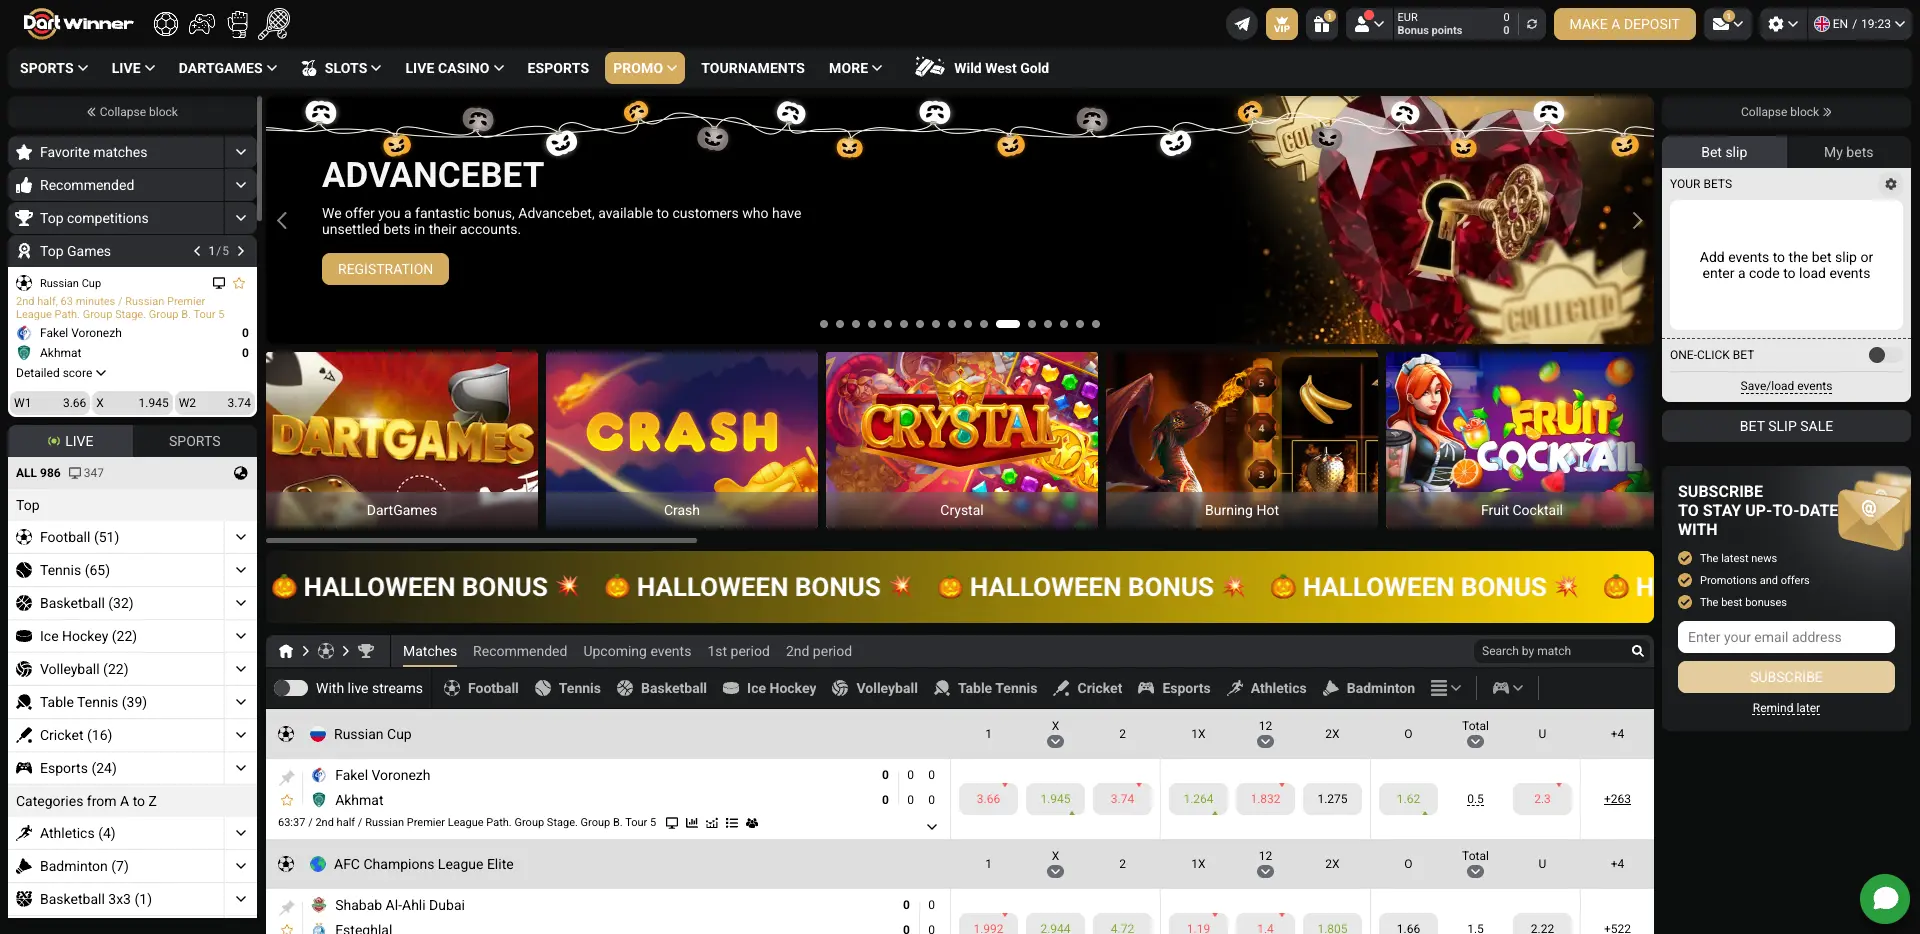This screenshot has height=934, width=1920.
Task: Filter matches by Table Tennis
Action: click(x=985, y=688)
